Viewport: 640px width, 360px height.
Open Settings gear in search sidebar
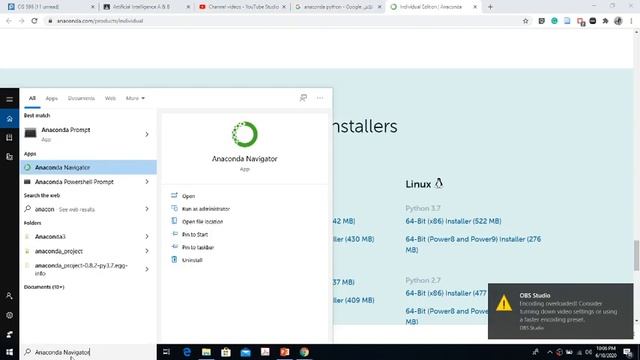point(9,315)
